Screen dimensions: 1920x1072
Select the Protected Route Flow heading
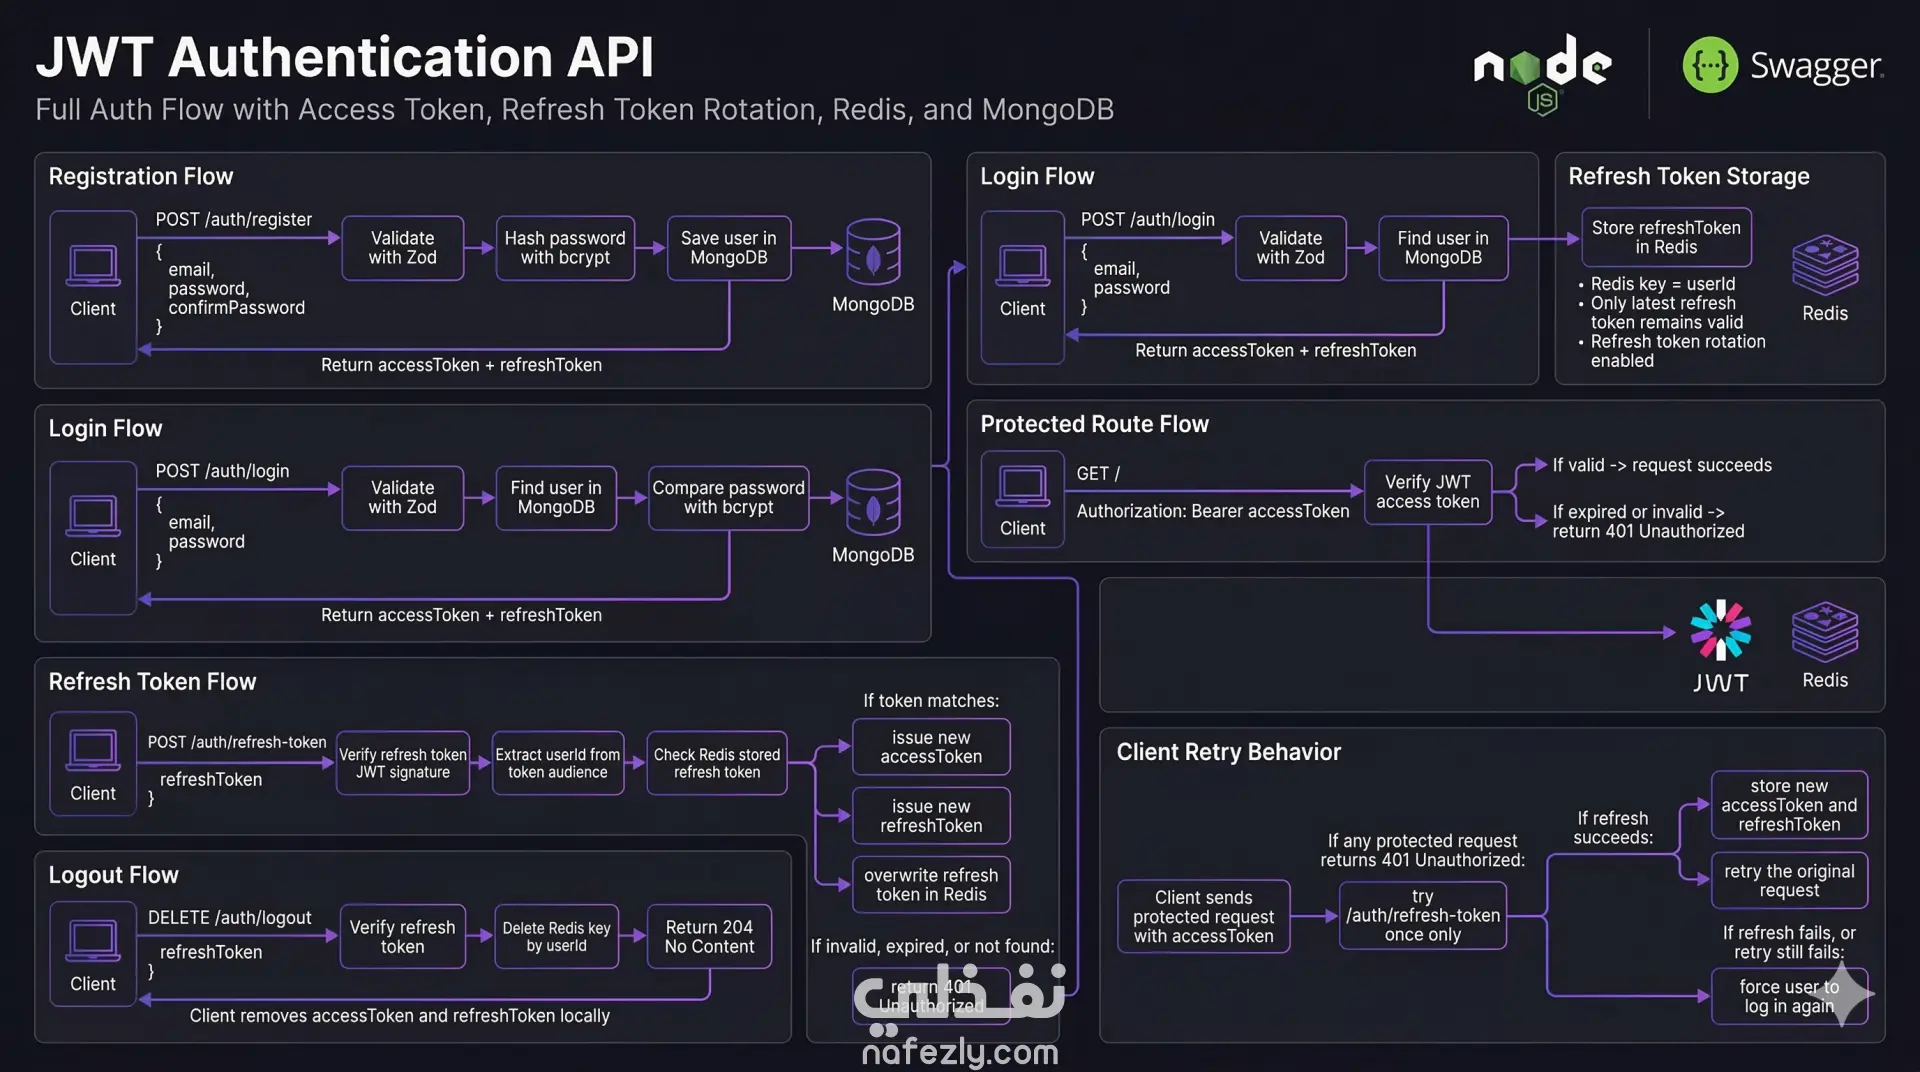[x=1095, y=424]
